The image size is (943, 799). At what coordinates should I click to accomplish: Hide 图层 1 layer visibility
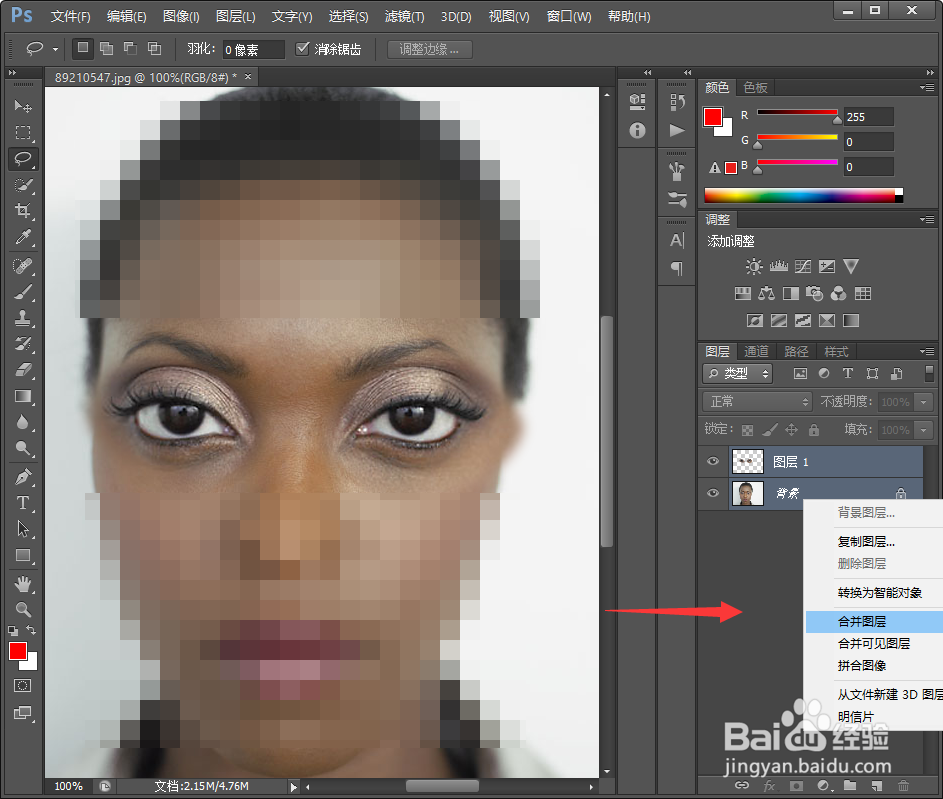(713, 461)
